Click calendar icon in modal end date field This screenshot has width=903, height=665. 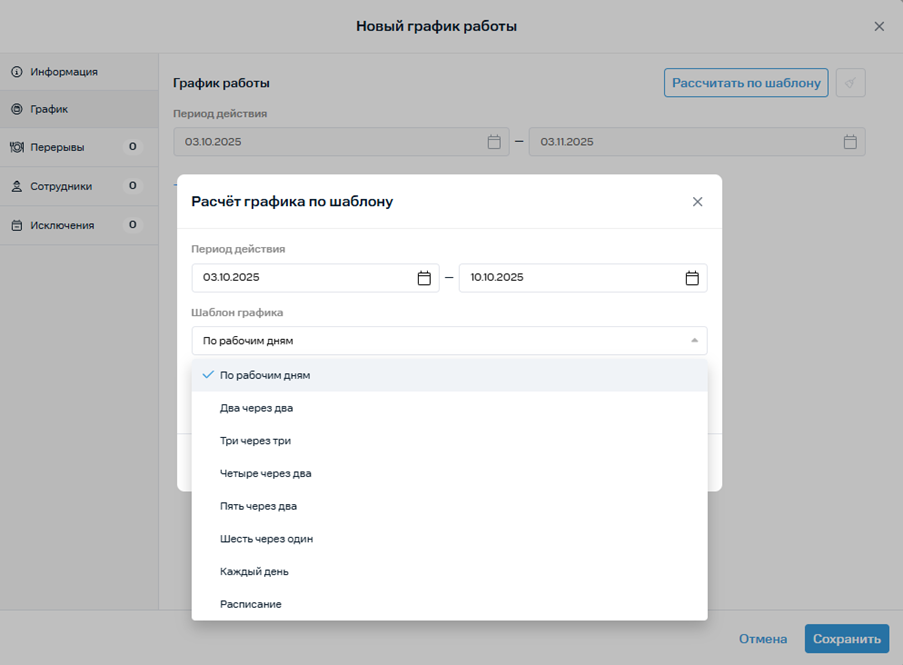click(692, 278)
